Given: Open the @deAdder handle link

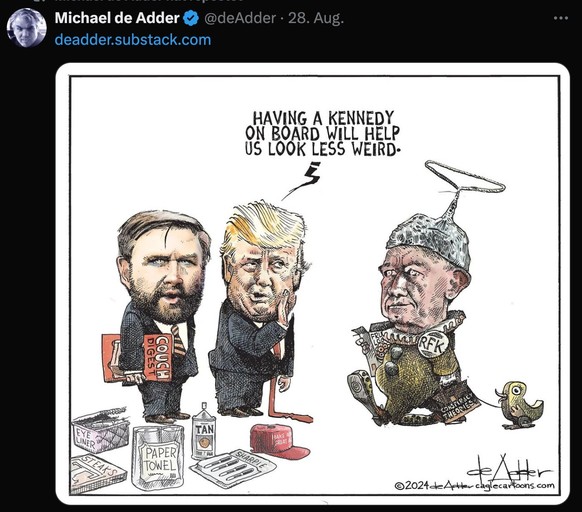Looking at the screenshot, I should pyautogui.click(x=240, y=18).
